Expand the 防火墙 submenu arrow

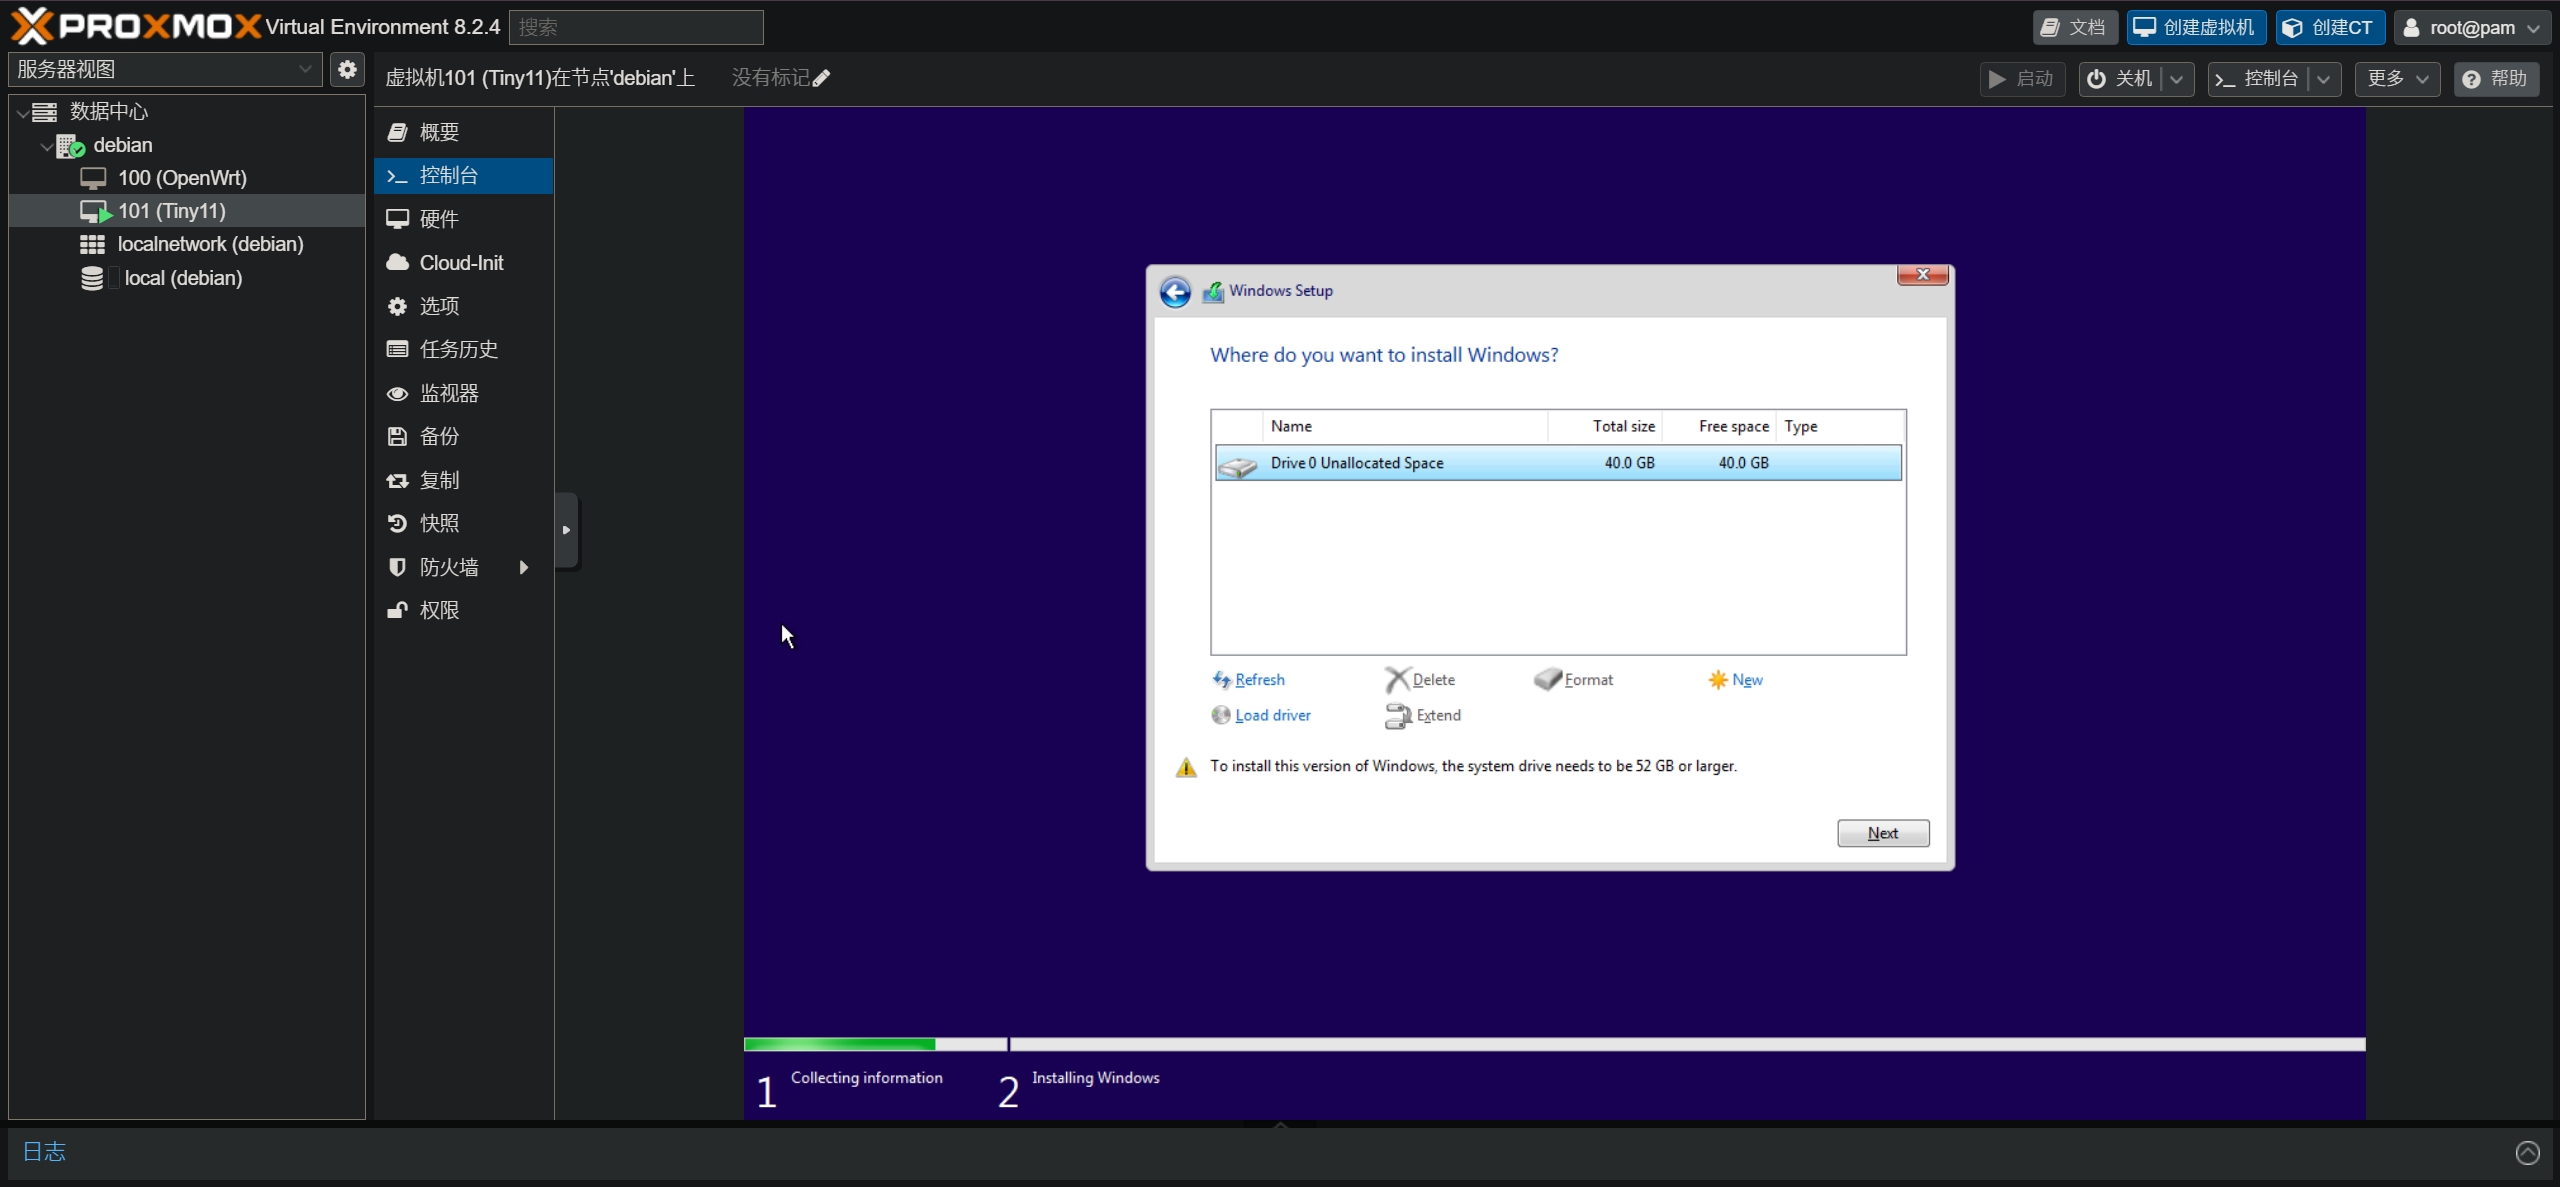524,567
